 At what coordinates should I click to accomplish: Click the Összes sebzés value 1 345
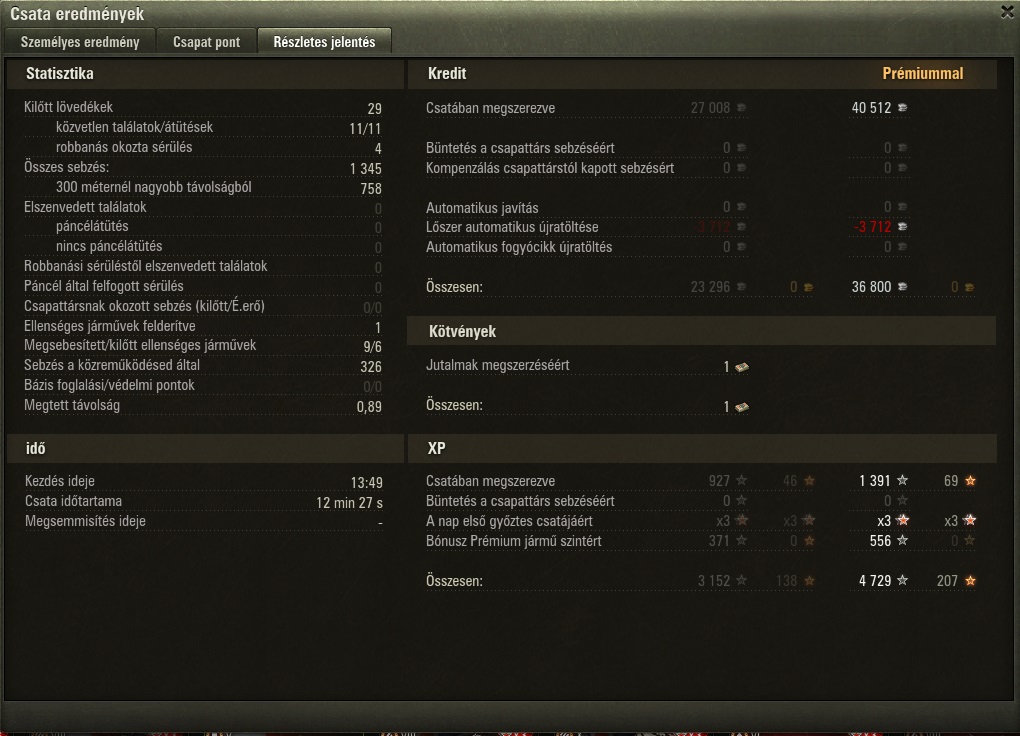click(366, 169)
